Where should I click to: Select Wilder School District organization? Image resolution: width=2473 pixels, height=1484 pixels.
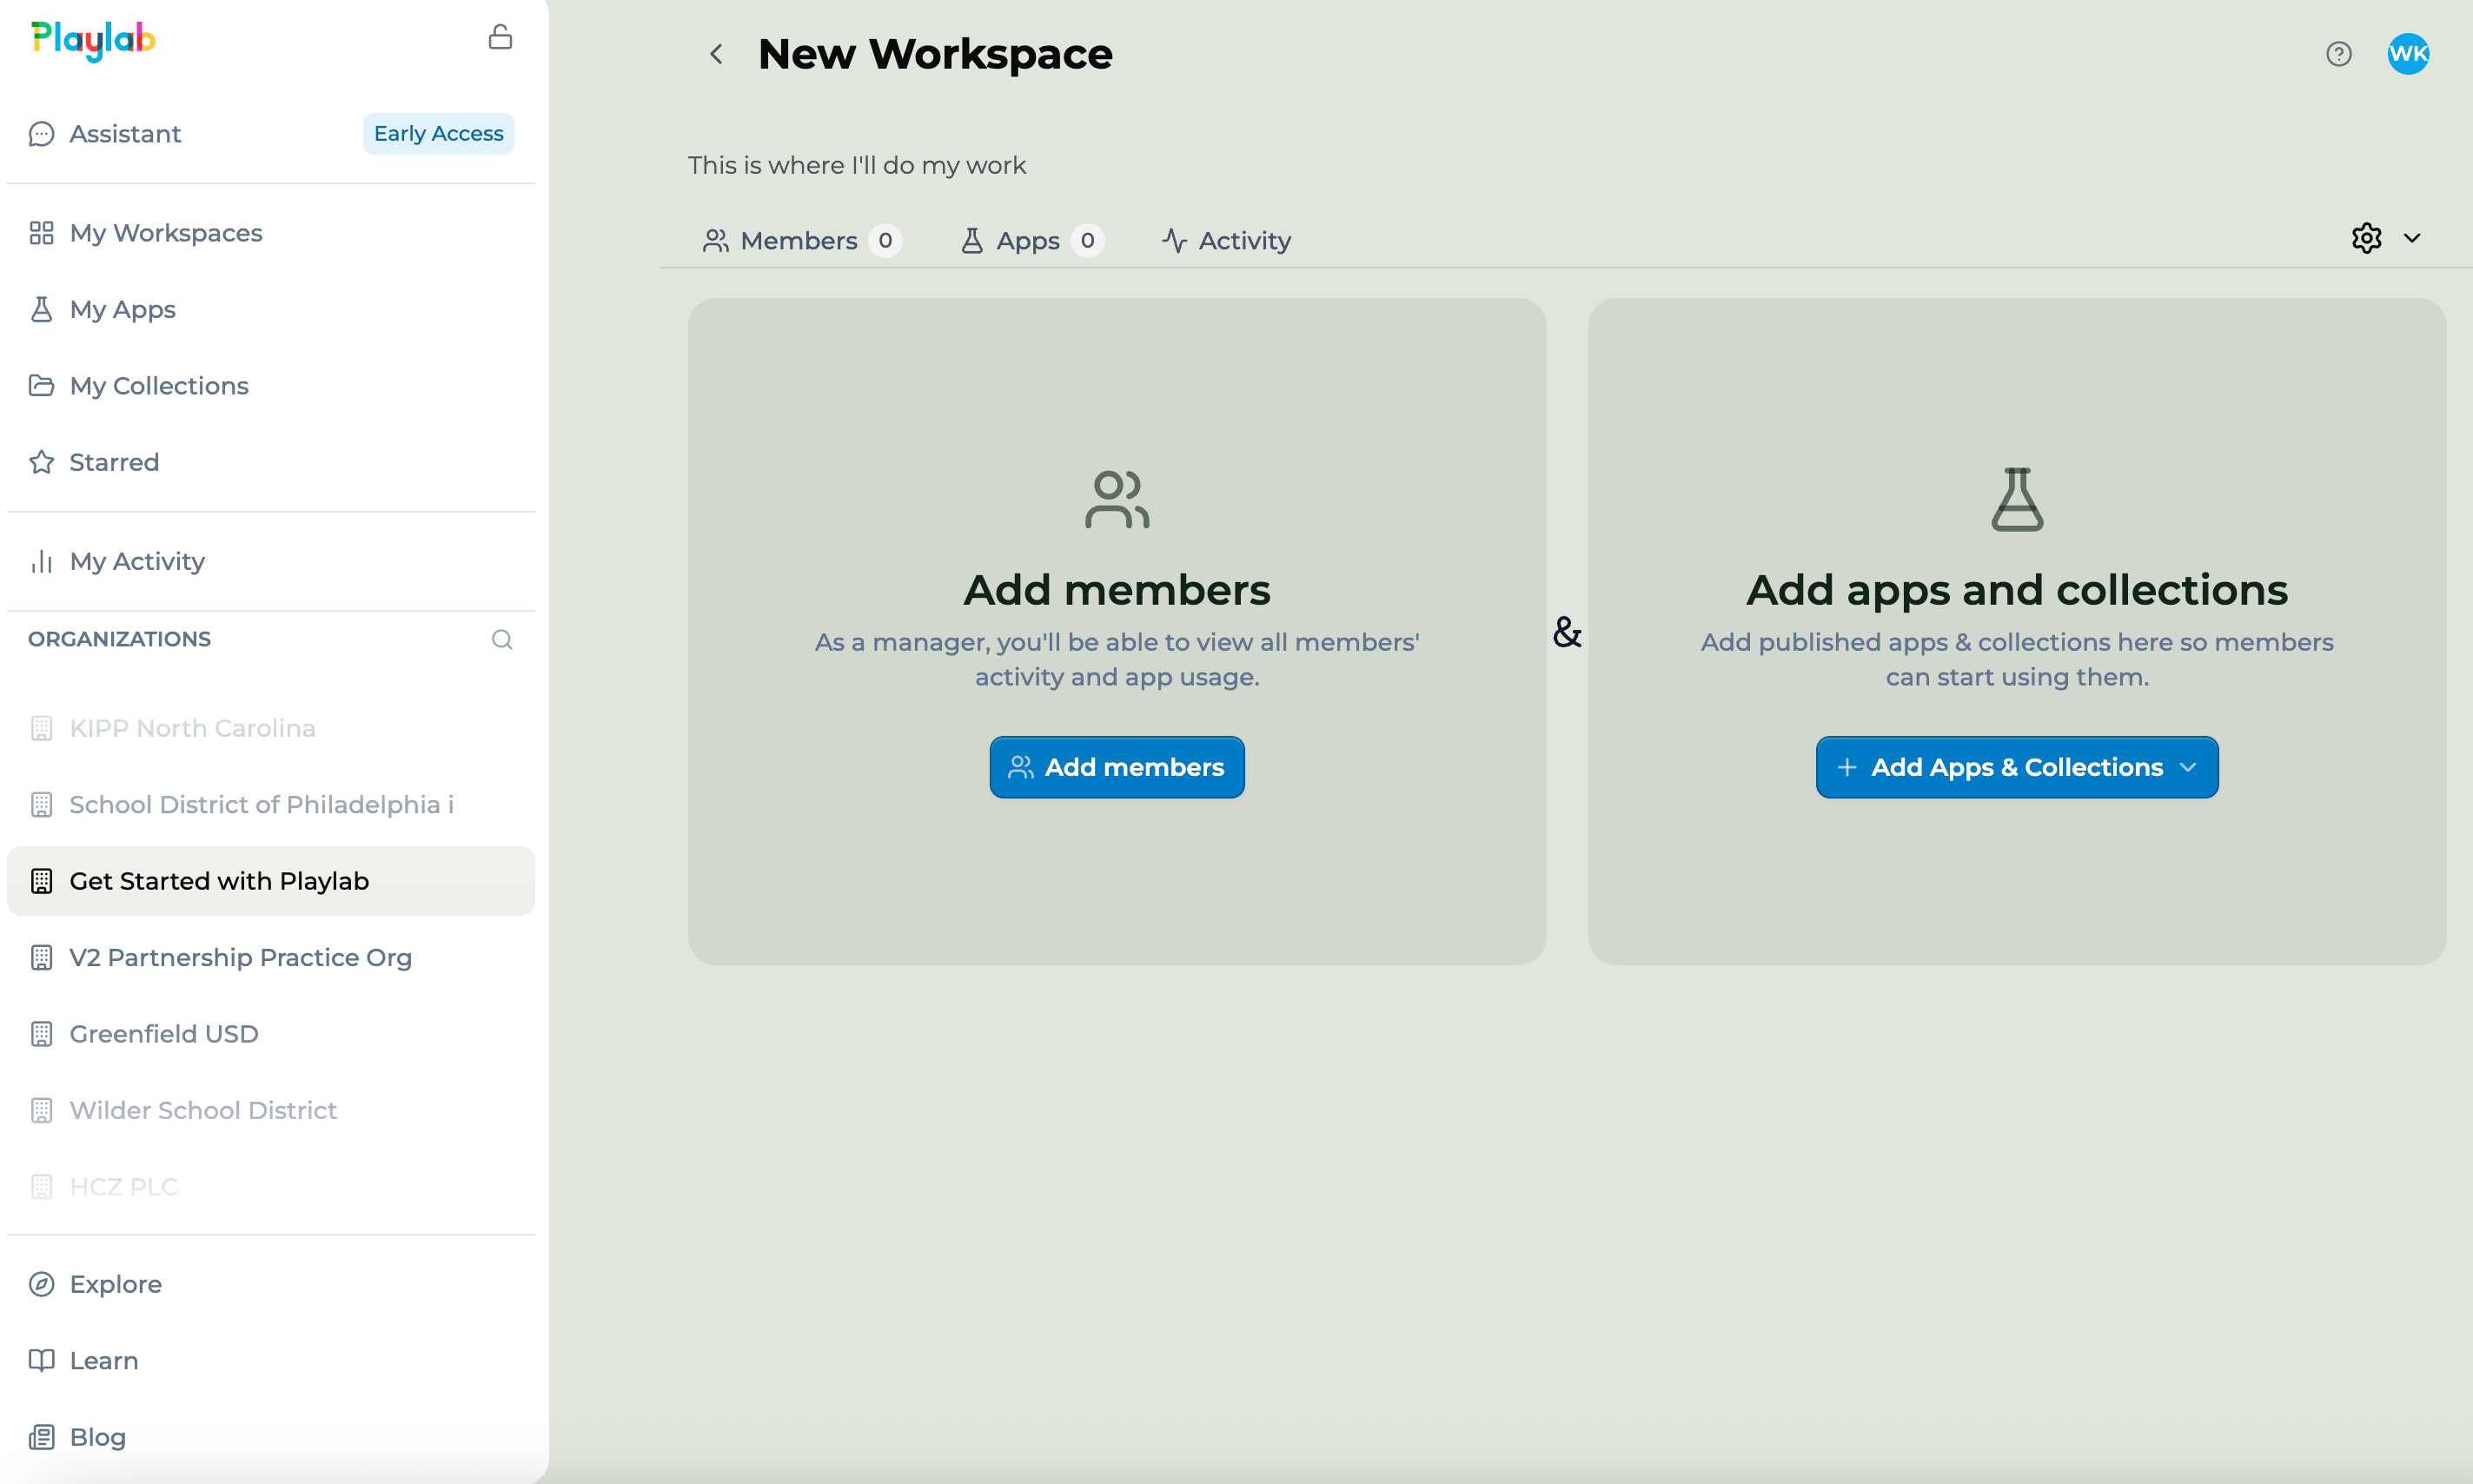tap(271, 1110)
